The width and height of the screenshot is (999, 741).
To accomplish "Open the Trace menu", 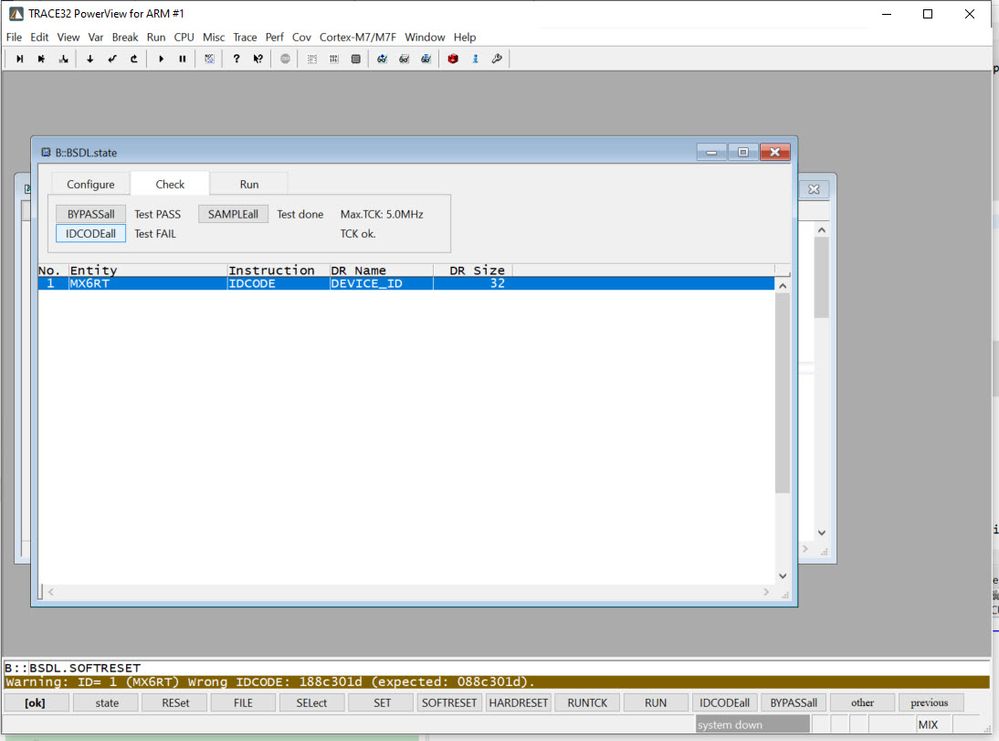I will [x=245, y=37].
